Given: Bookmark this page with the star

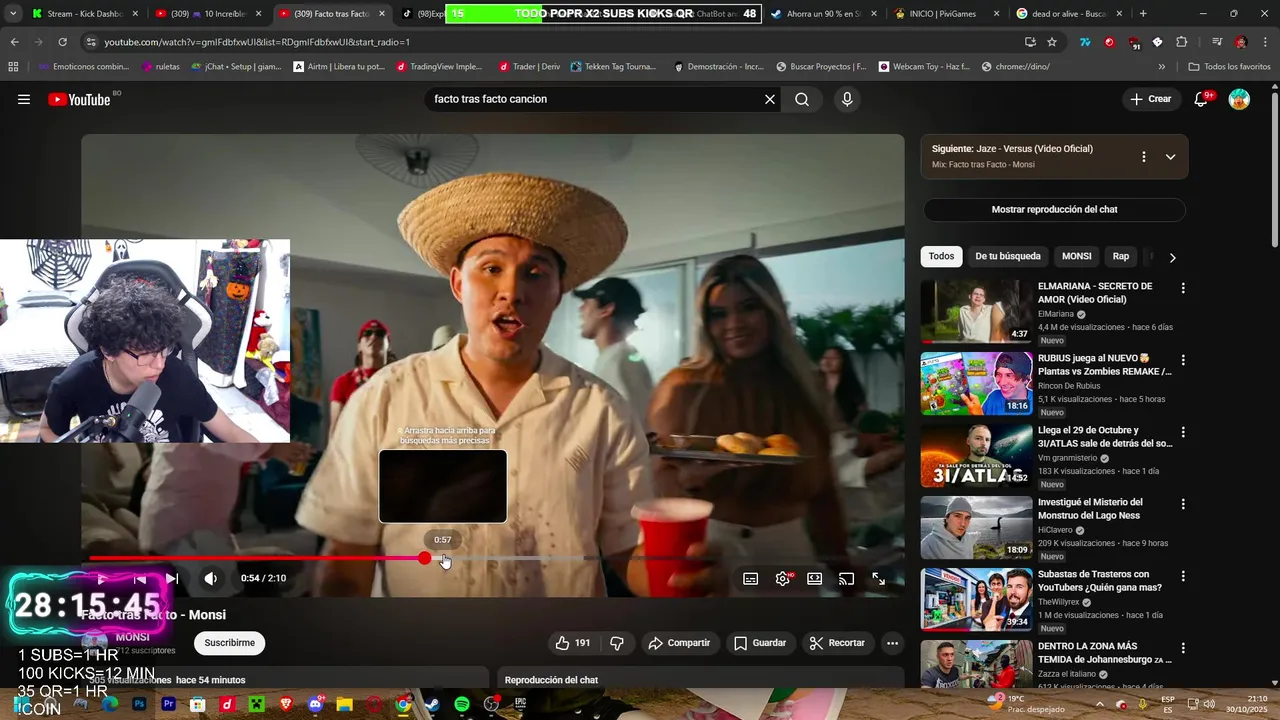Looking at the screenshot, I should point(1052,42).
